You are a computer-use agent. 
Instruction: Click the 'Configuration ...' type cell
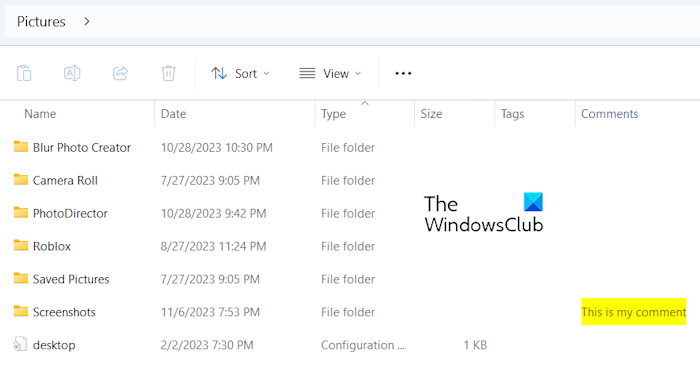tap(362, 345)
